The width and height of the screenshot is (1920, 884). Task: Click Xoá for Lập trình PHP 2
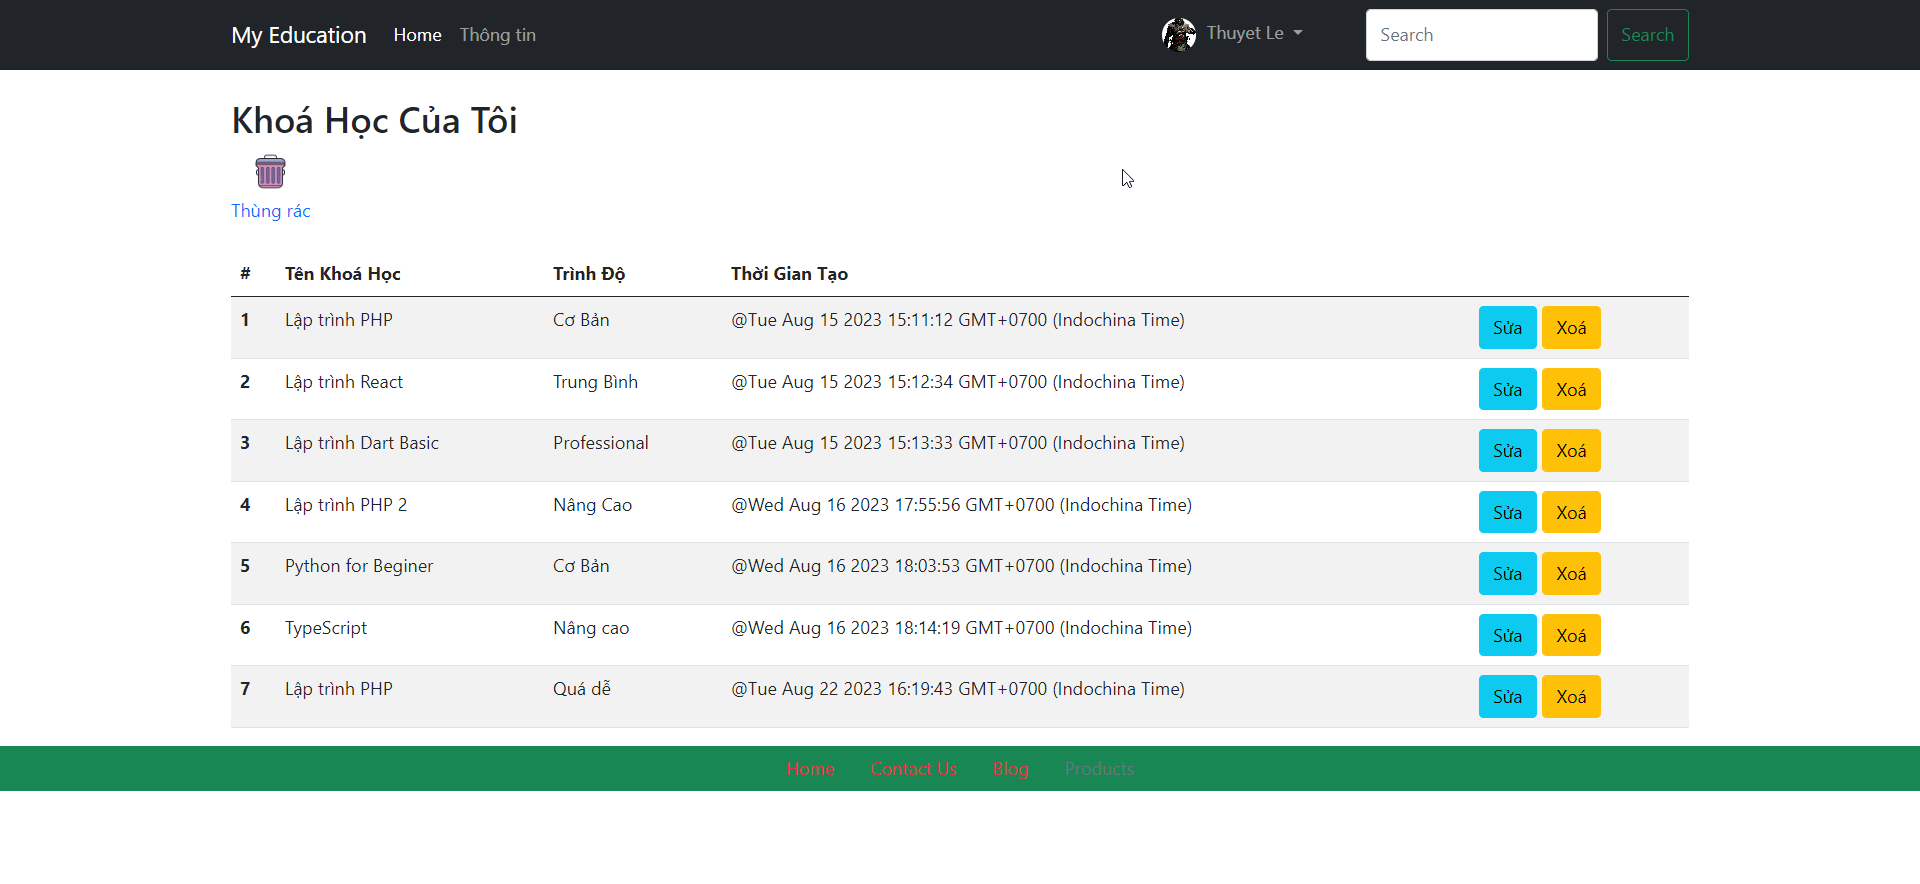coord(1570,513)
